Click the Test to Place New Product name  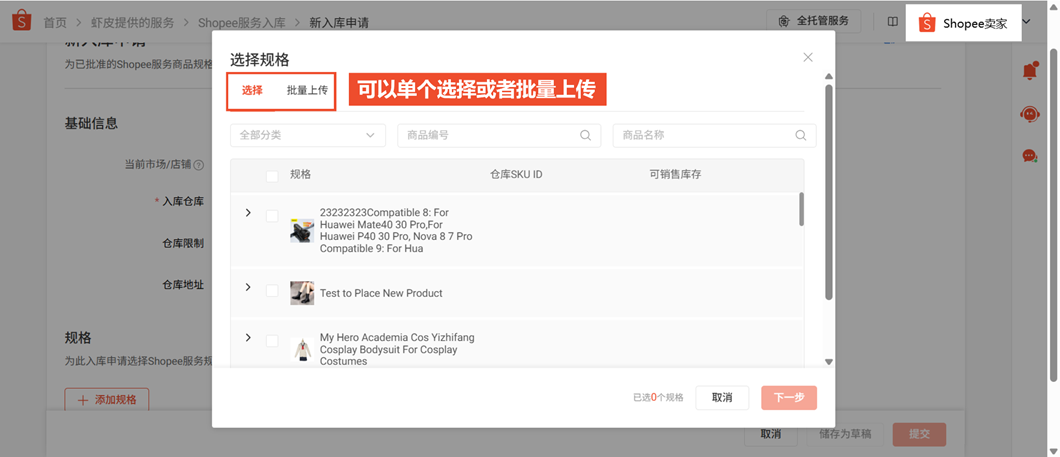click(381, 293)
